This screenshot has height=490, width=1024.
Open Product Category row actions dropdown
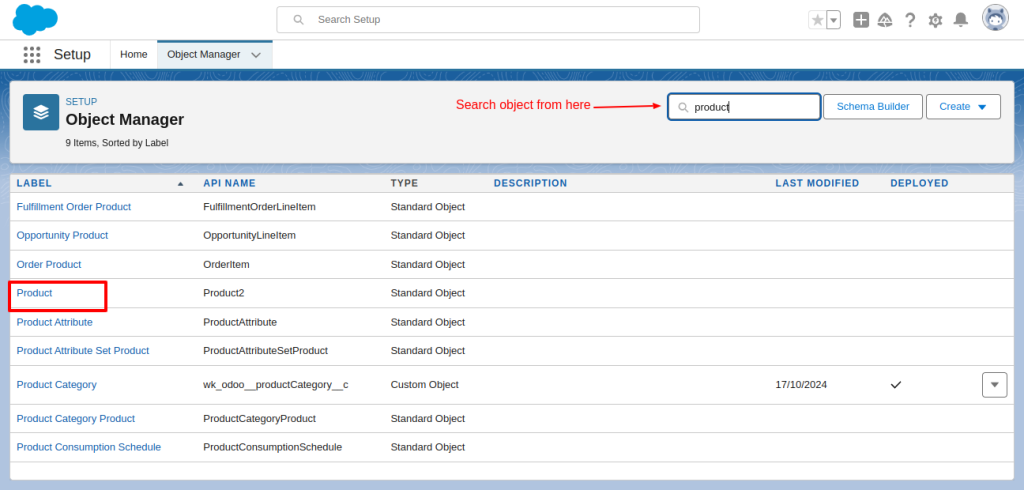(995, 385)
